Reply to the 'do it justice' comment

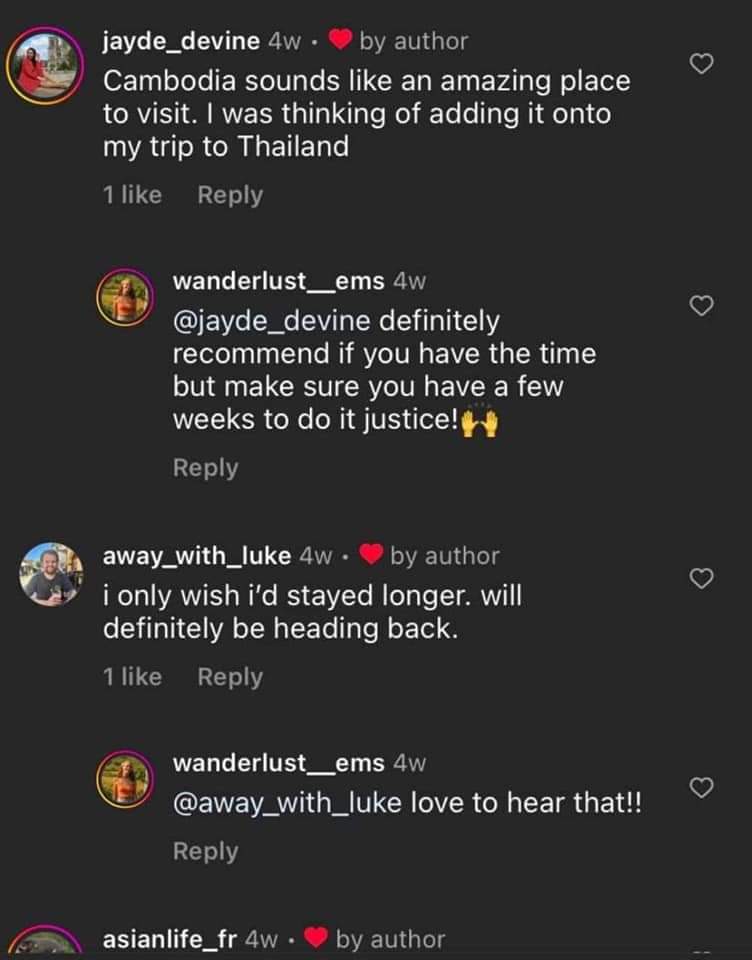[x=206, y=467]
